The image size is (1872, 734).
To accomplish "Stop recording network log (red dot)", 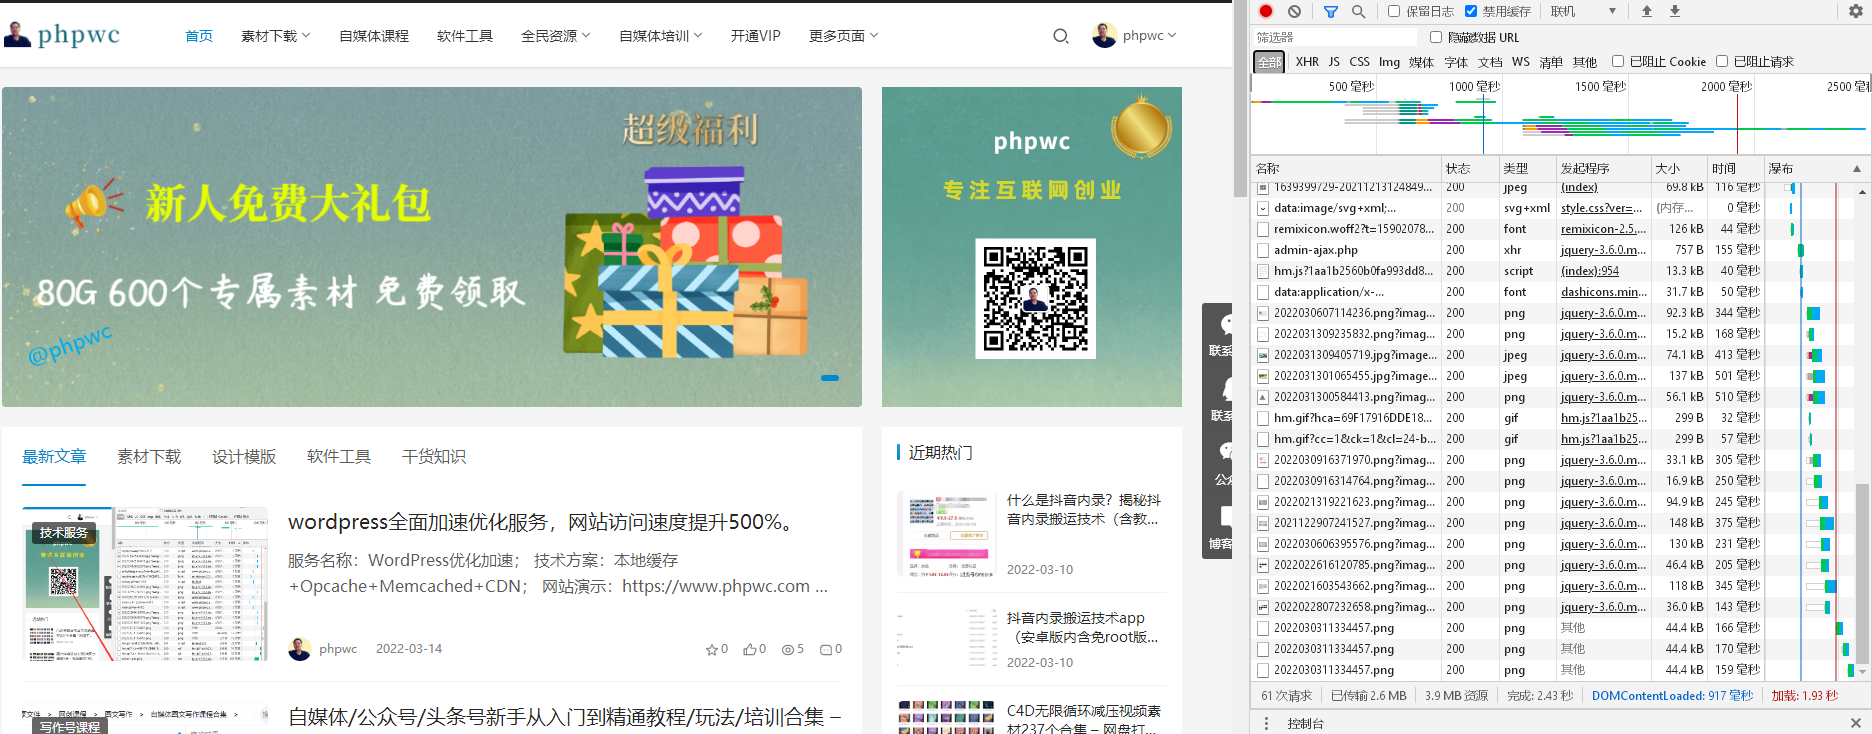I will click(x=1266, y=11).
